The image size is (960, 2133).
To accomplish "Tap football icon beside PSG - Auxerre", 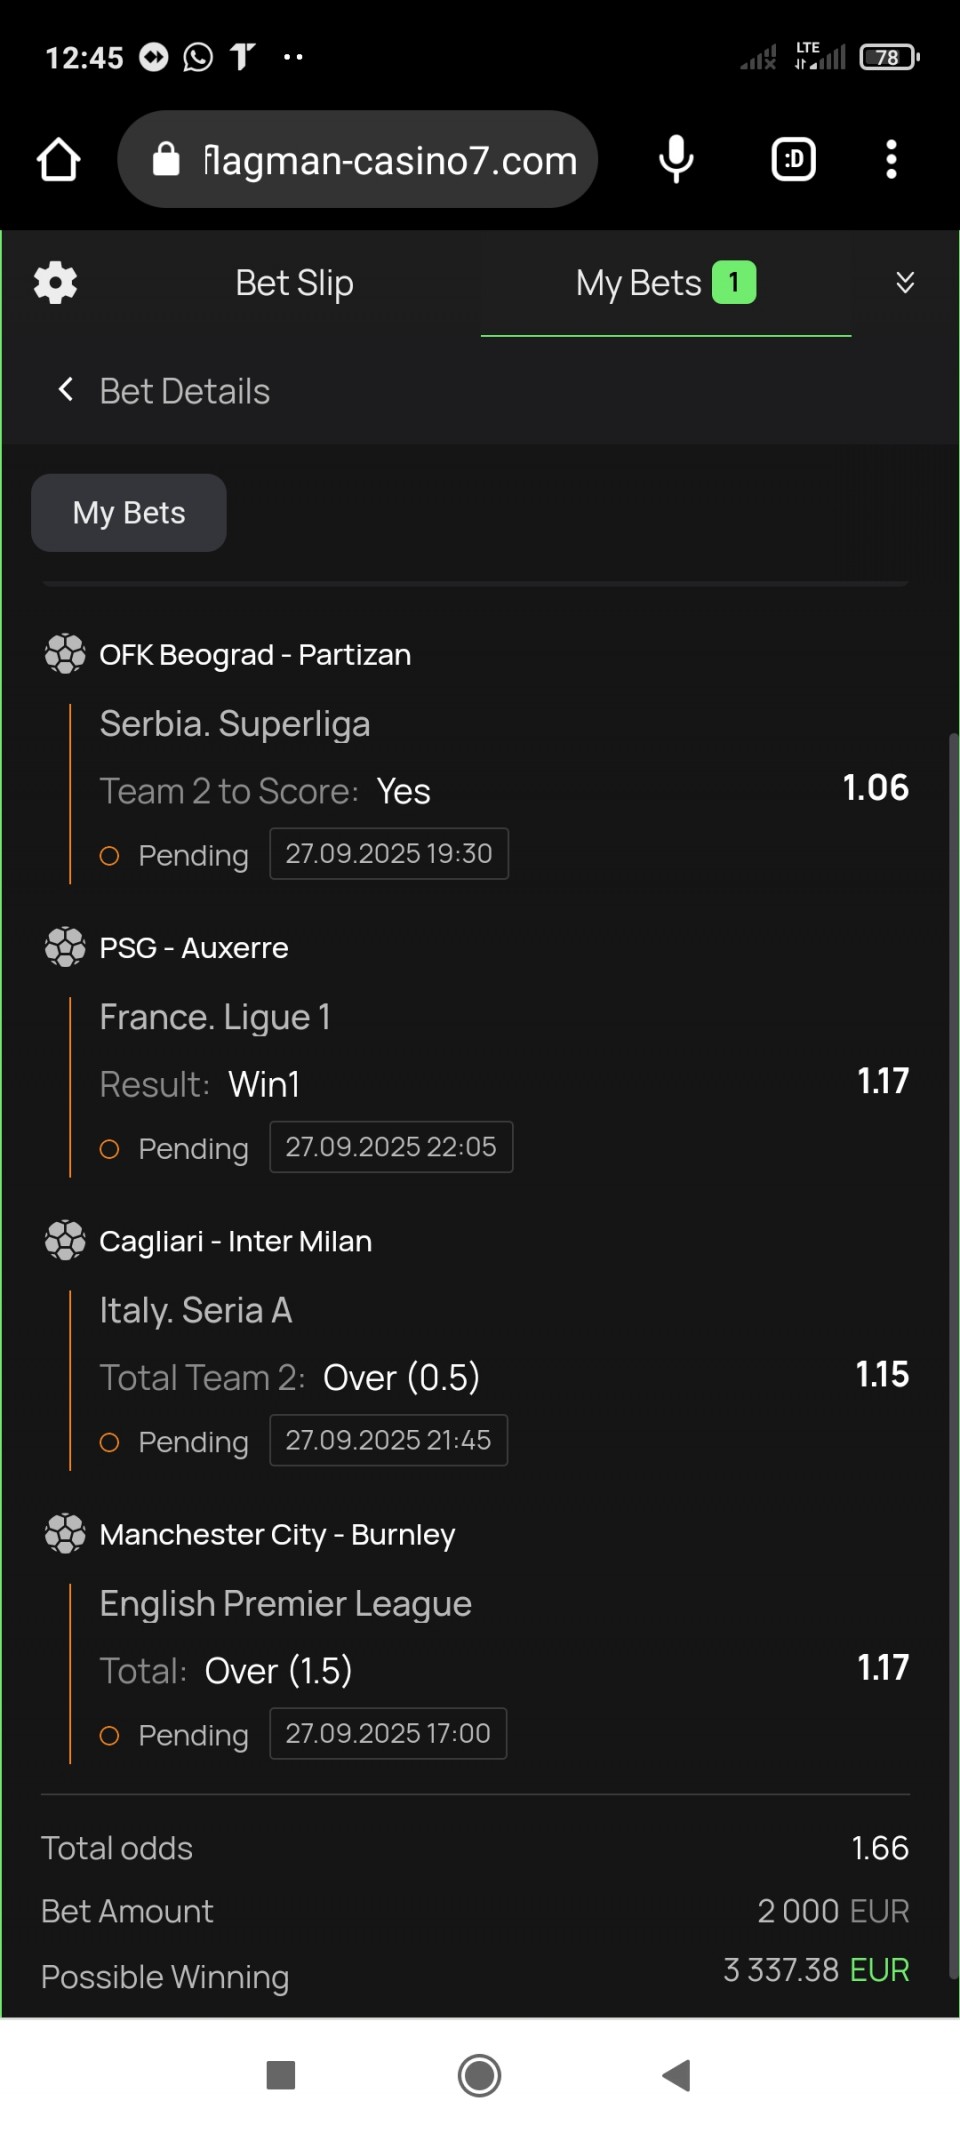I will [x=65, y=947].
